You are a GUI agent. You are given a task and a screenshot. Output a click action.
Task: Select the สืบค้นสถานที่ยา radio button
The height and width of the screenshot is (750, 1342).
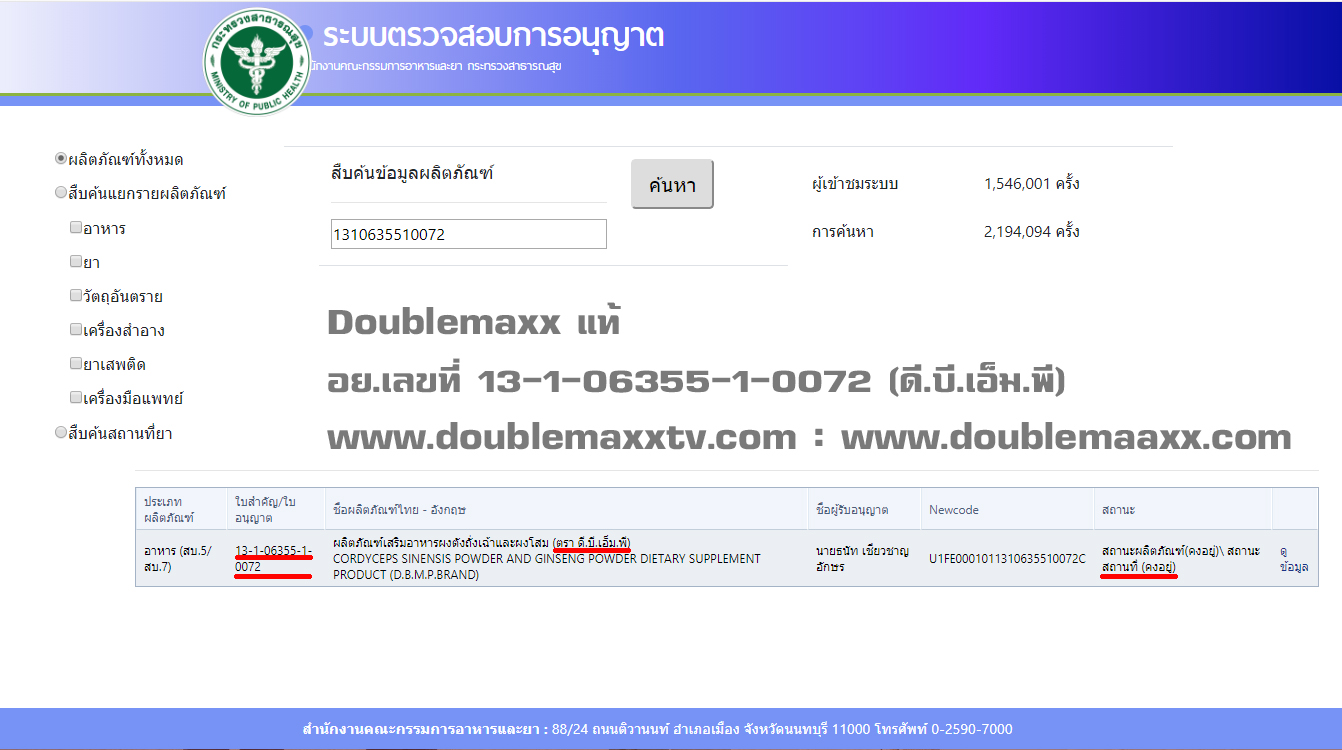(x=61, y=432)
